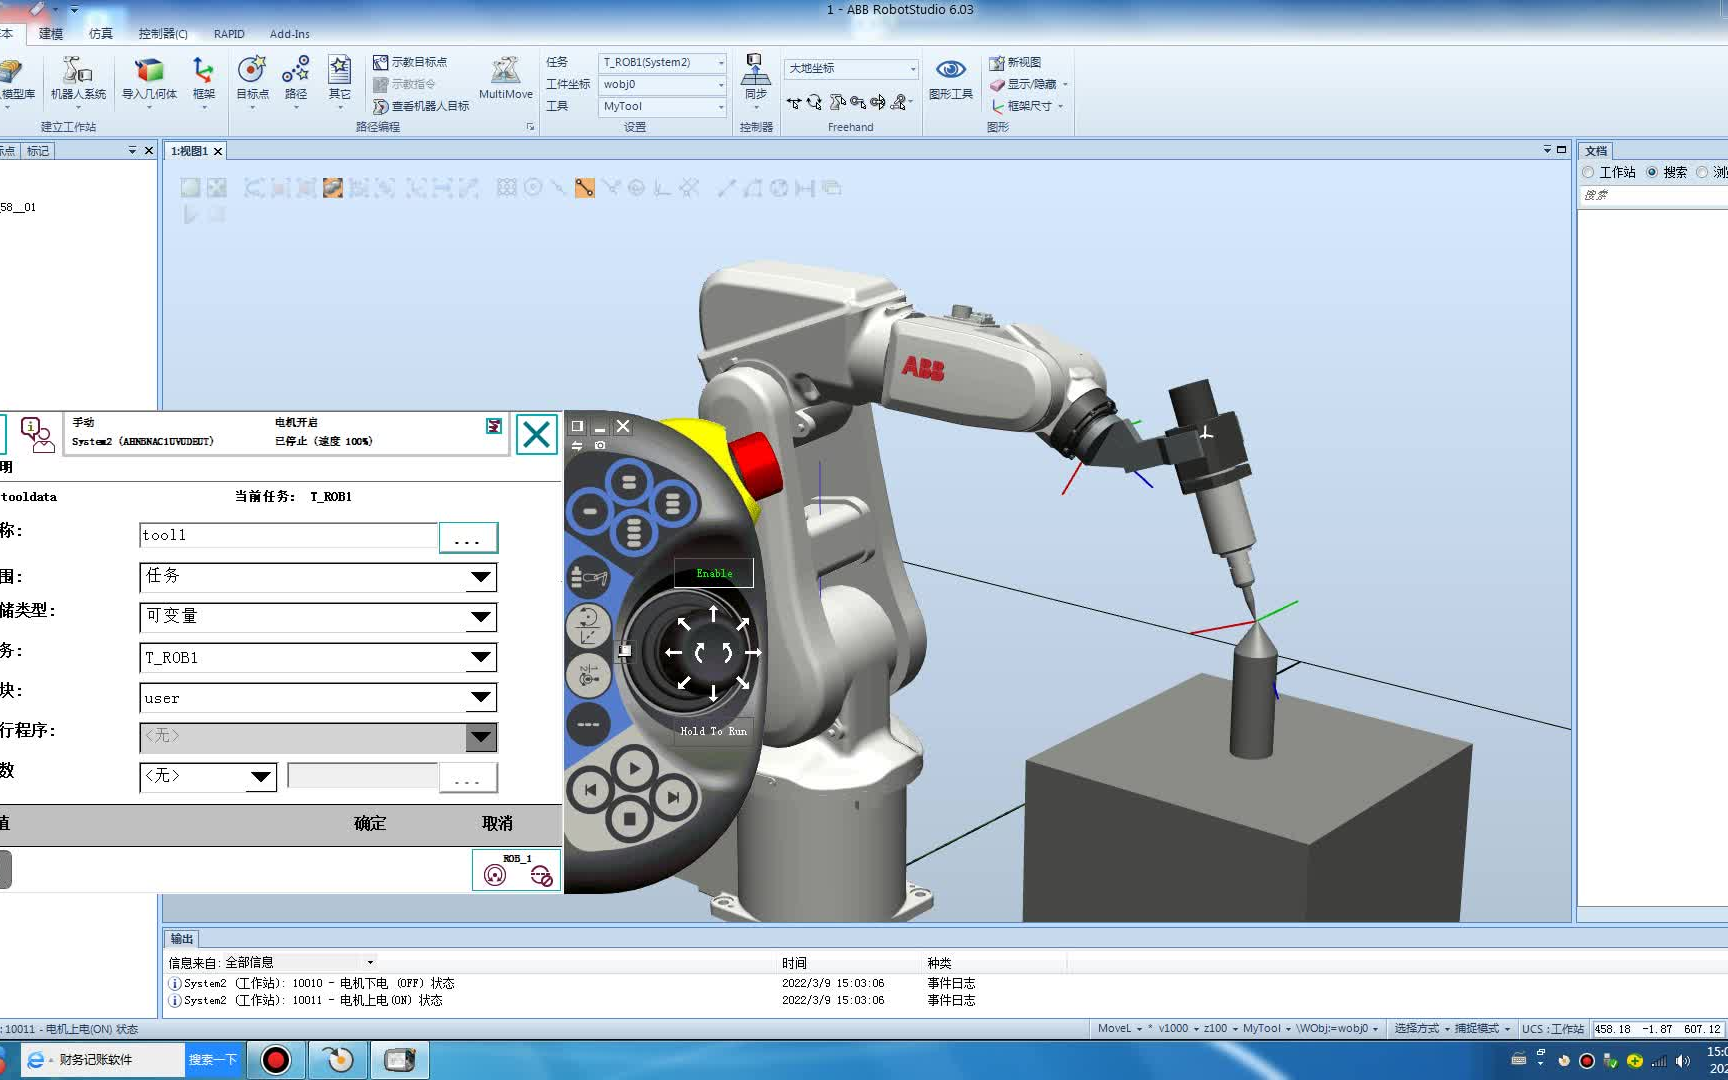Open the T_ROB1 task dropdown in form
The height and width of the screenshot is (1080, 1728).
click(481, 657)
